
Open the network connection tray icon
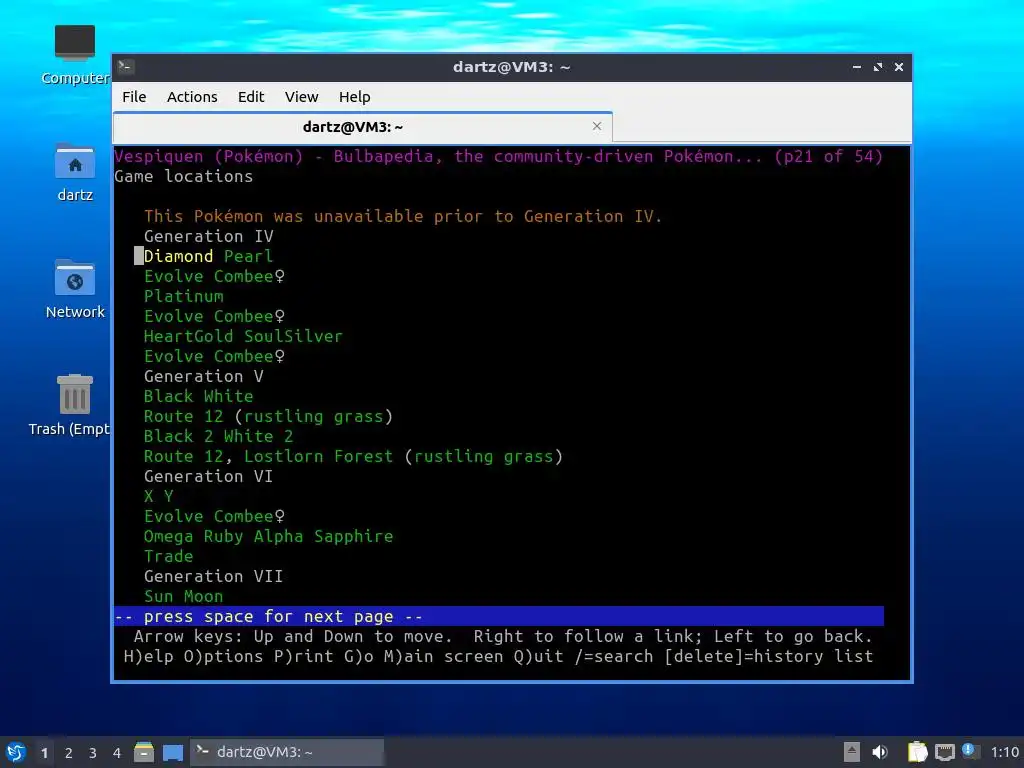[944, 752]
